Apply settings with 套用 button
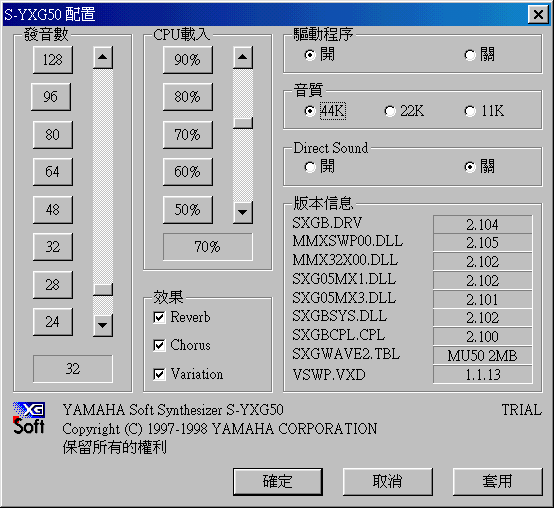Viewport: 554px width, 508px height. (x=497, y=482)
